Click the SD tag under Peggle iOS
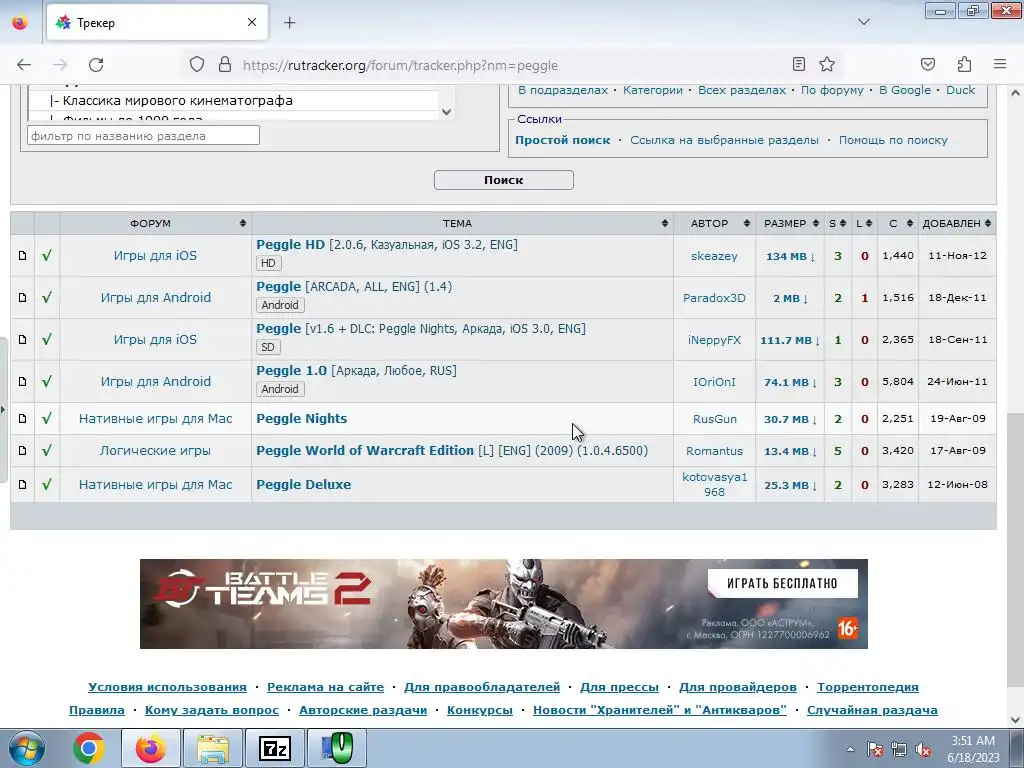 click(x=268, y=347)
